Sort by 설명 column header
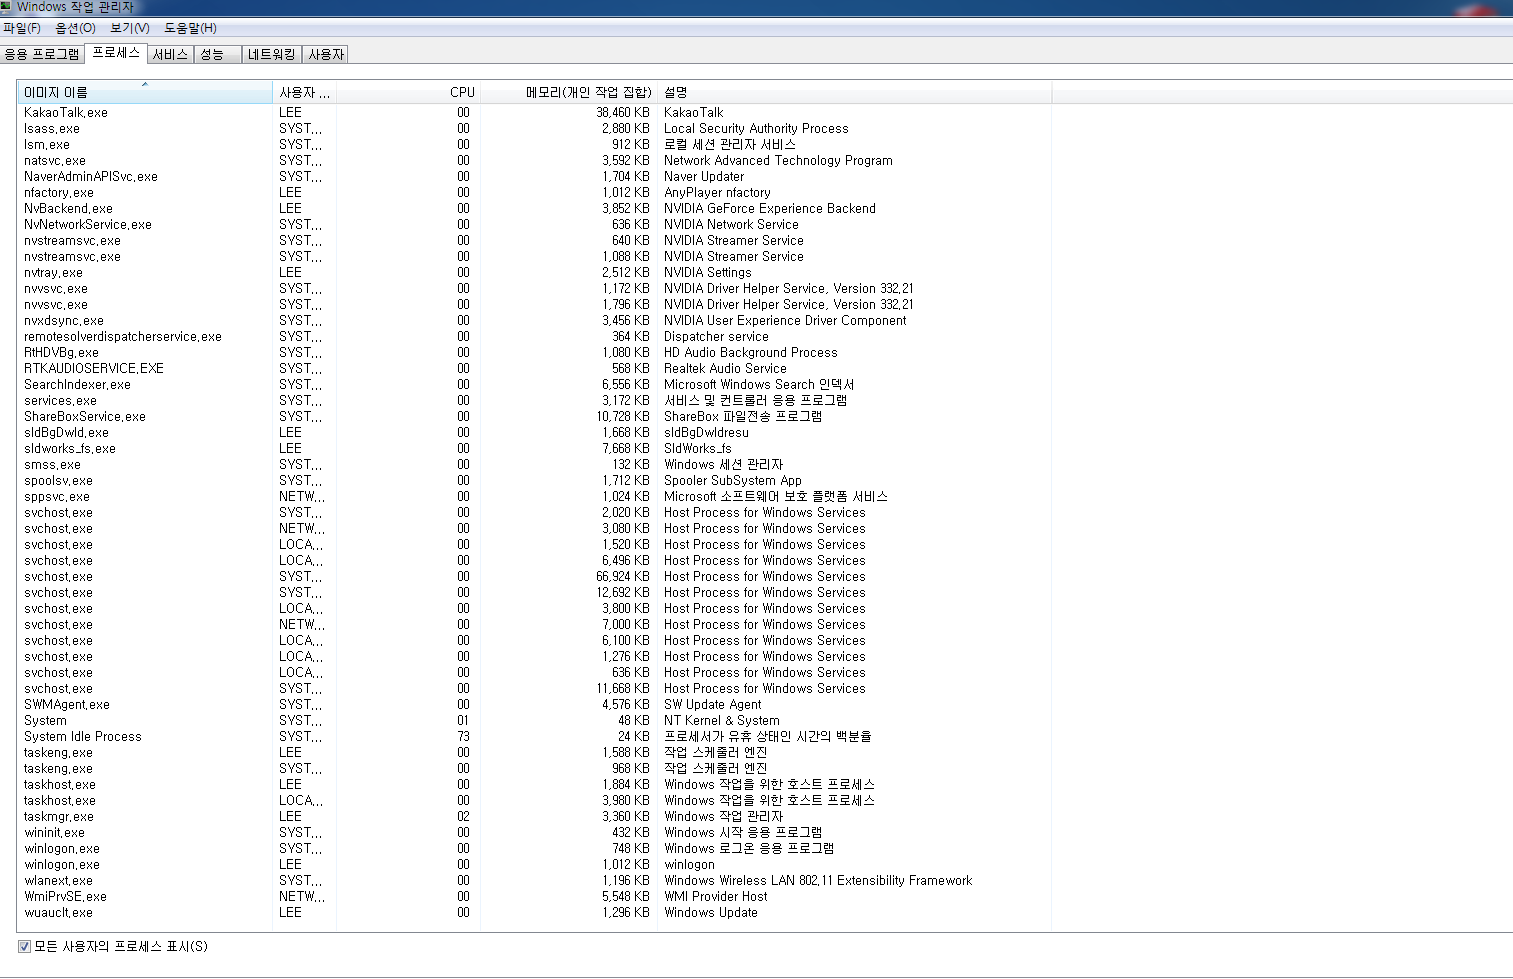 [x=854, y=92]
